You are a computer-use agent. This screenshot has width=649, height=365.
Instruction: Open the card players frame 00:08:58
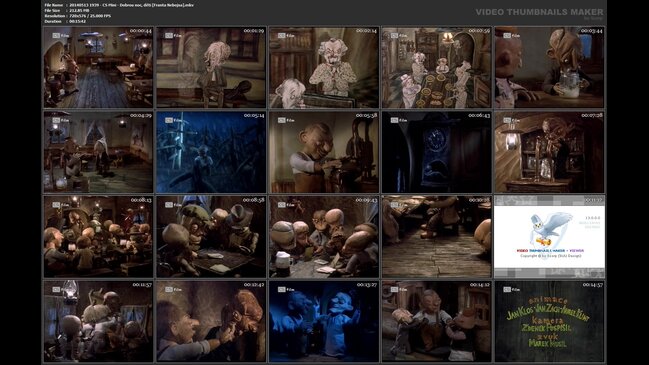pos(211,237)
